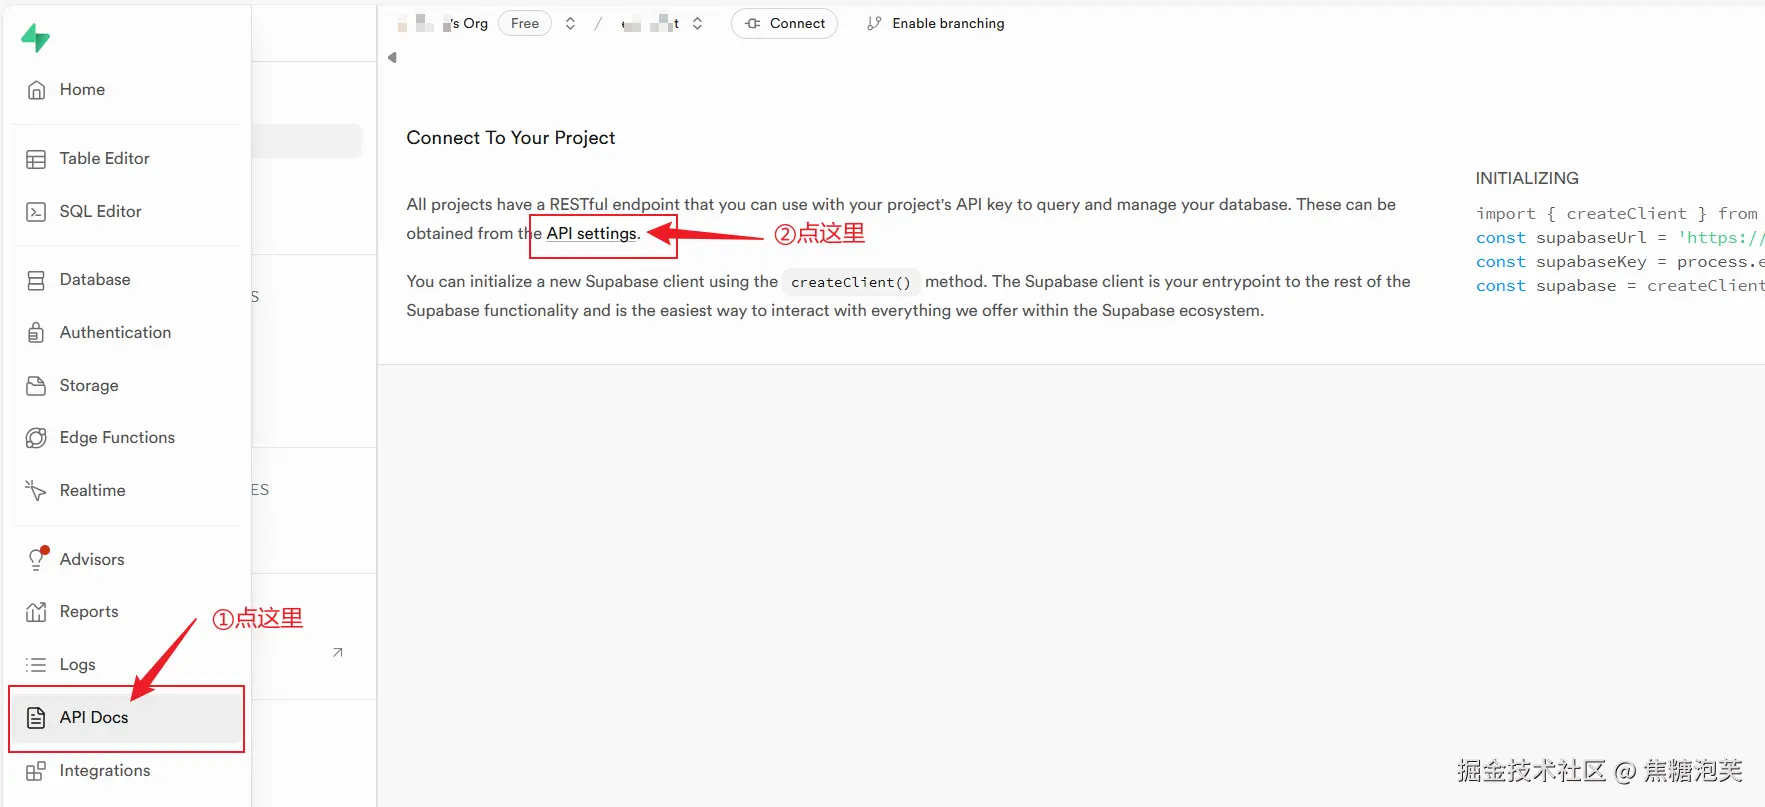Expand the organization switcher chevrons
Screen dimensions: 1765x807
point(570,23)
